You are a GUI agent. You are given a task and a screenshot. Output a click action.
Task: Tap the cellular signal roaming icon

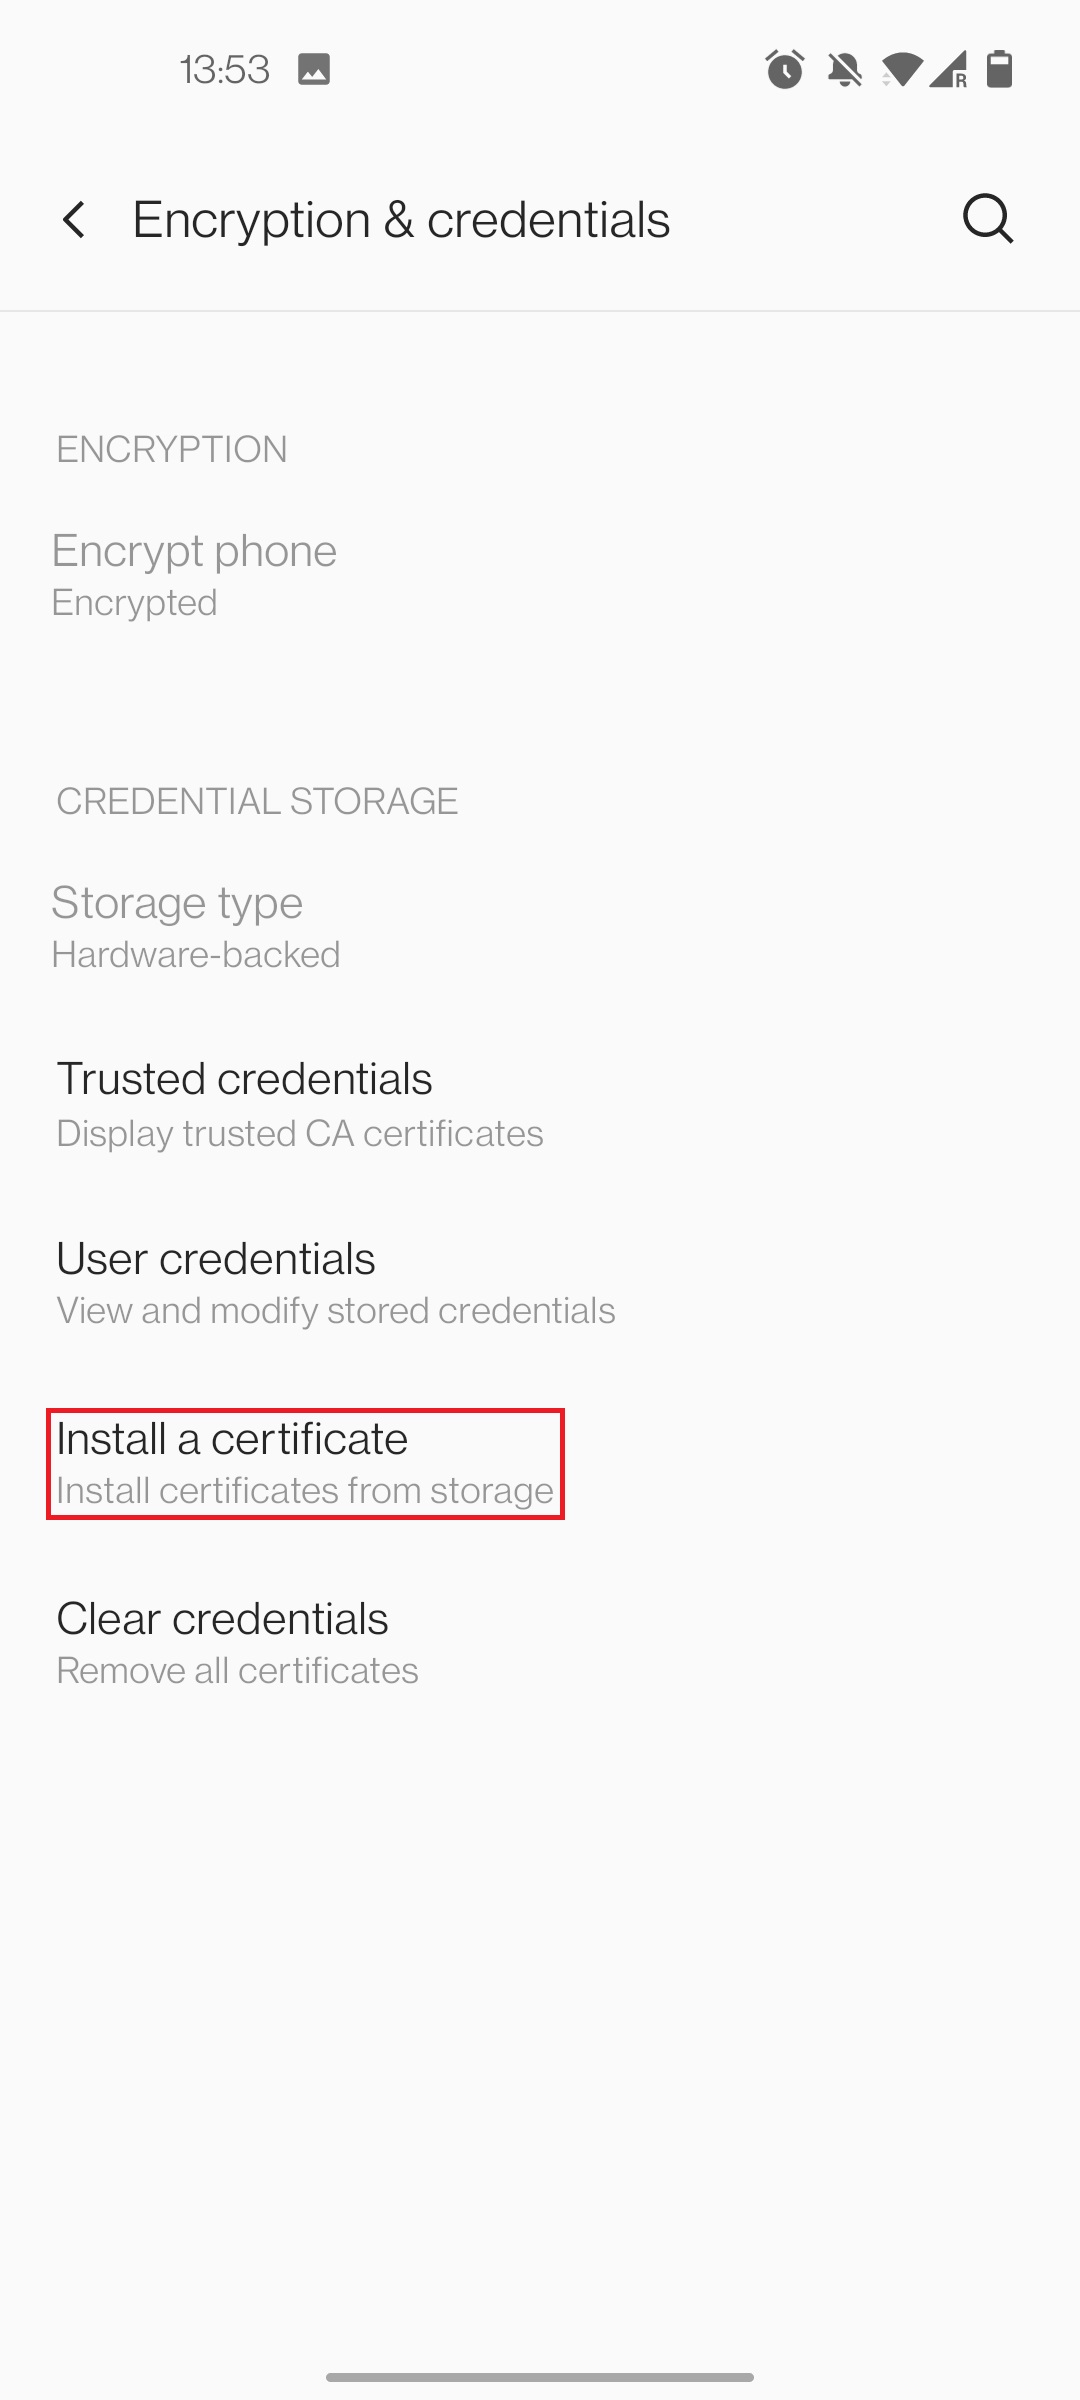point(948,69)
